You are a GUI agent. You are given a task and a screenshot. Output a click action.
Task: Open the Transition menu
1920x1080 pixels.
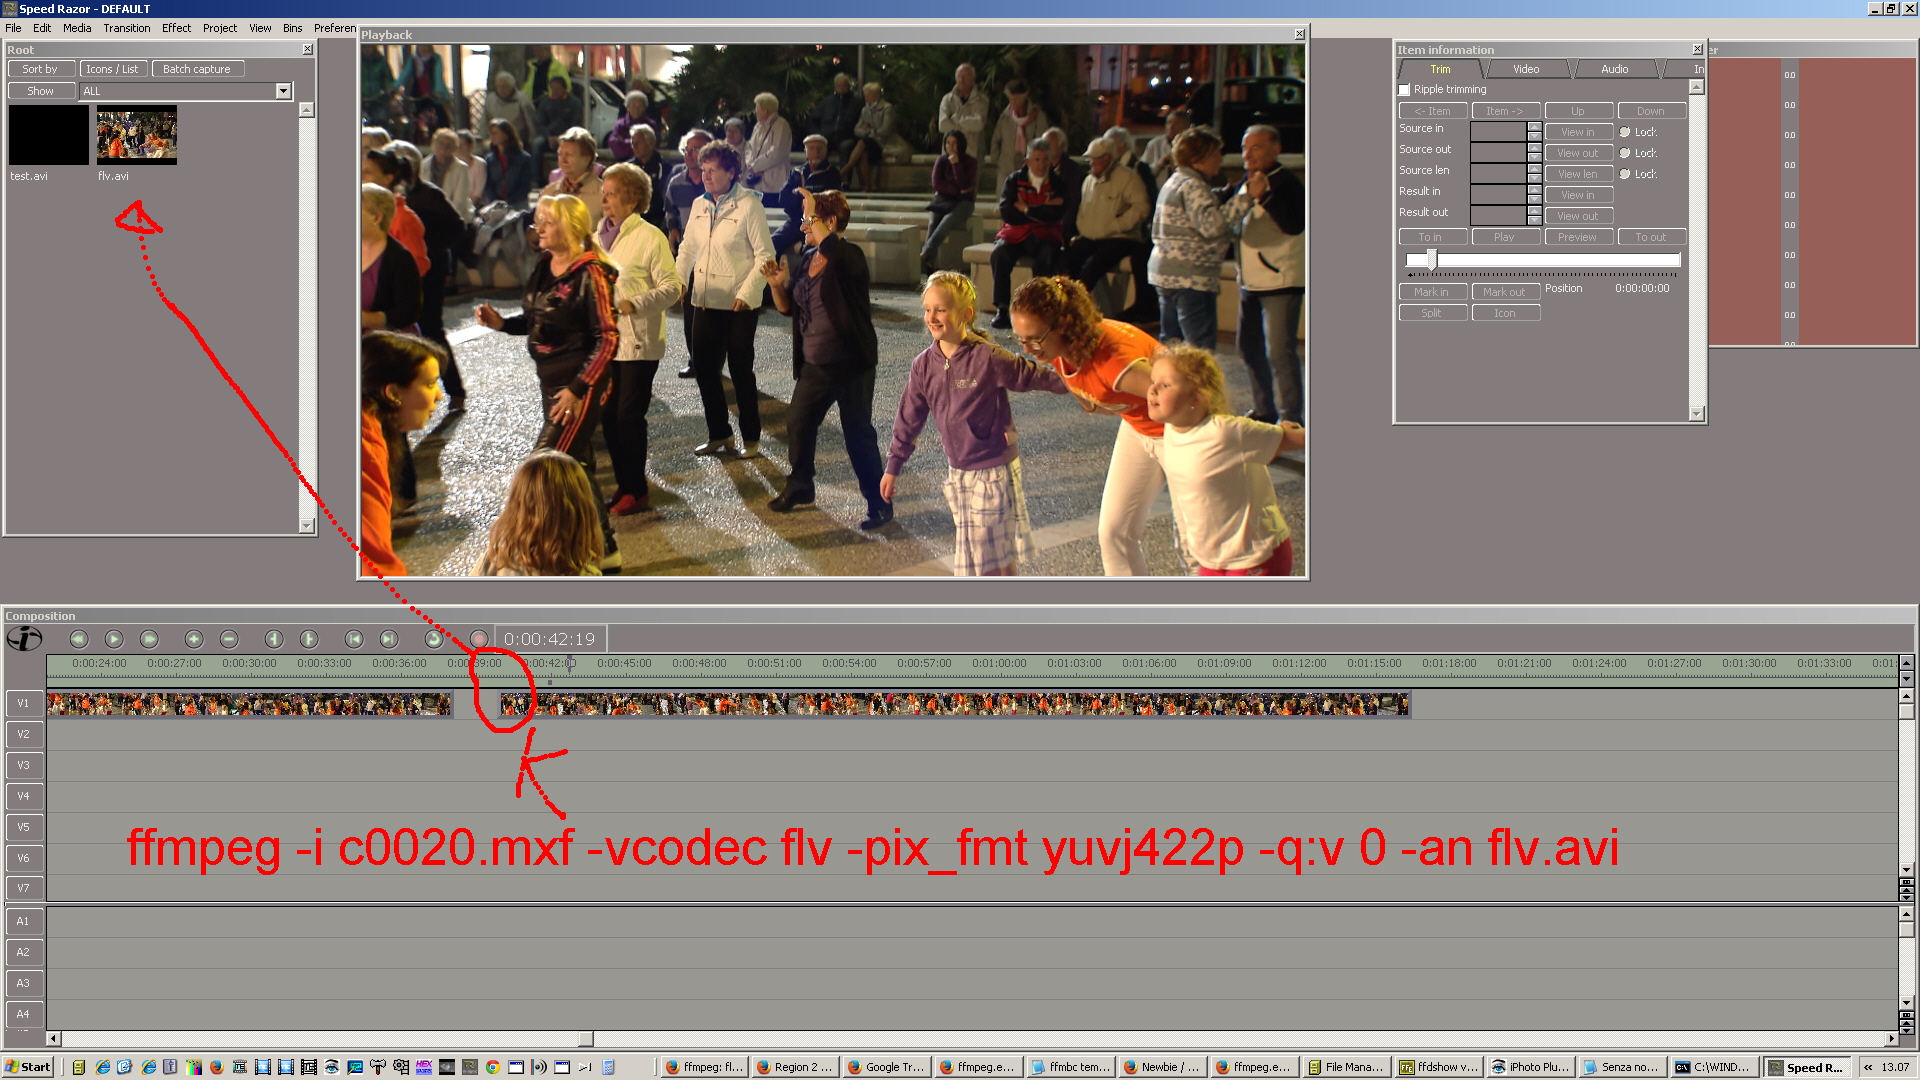[x=126, y=28]
